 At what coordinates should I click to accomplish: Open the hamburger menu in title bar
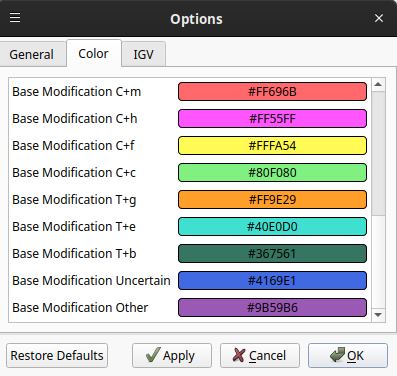[15, 18]
